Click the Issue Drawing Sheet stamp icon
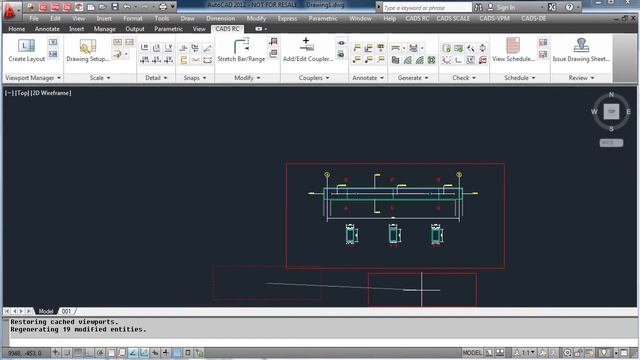 581,45
